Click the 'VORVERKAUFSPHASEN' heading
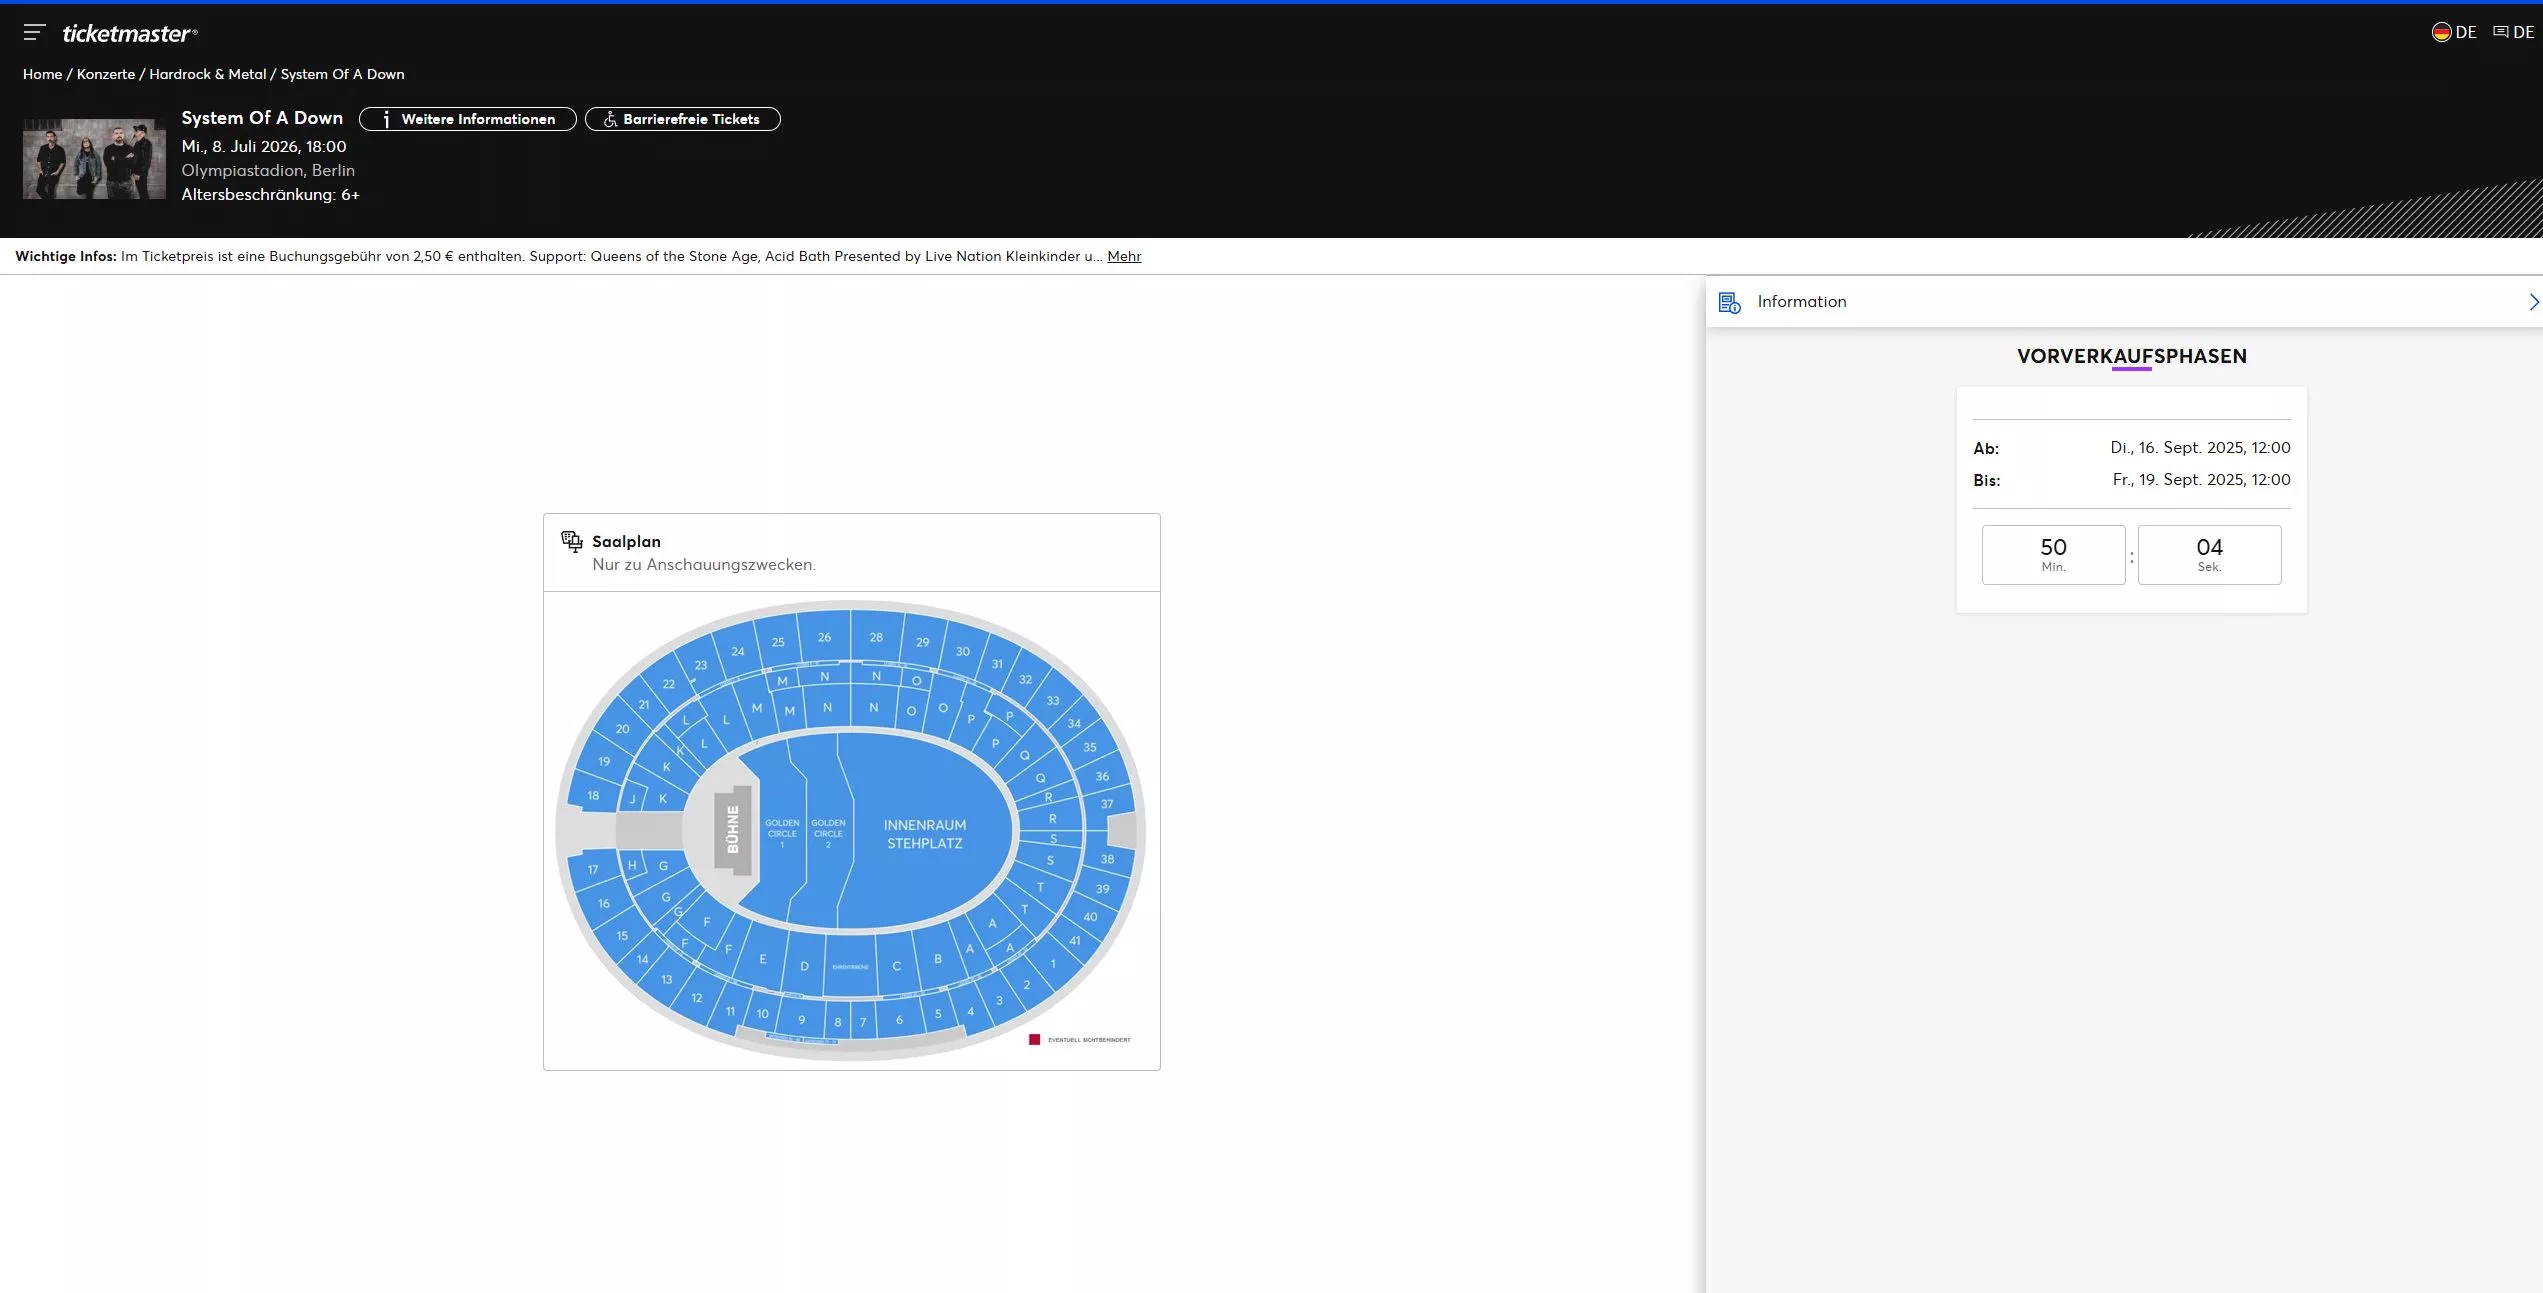The width and height of the screenshot is (2543, 1293). (x=2132, y=356)
